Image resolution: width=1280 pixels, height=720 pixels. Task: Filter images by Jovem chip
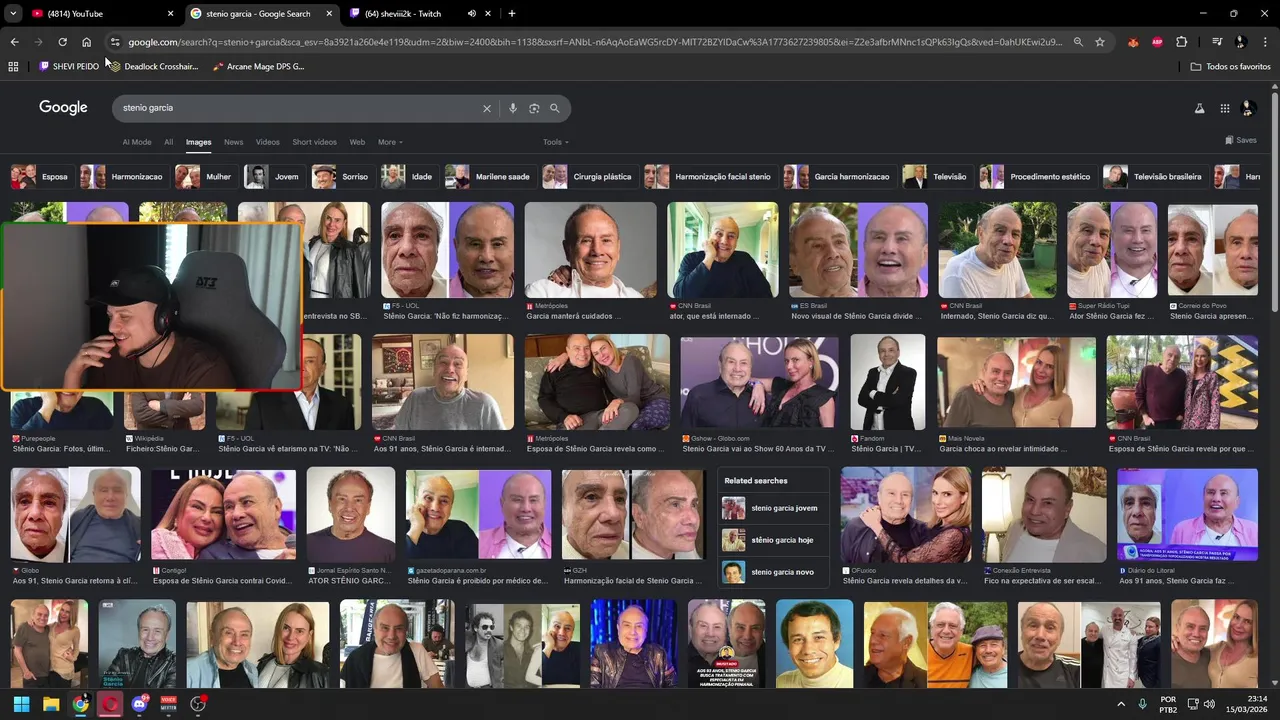[x=273, y=177]
